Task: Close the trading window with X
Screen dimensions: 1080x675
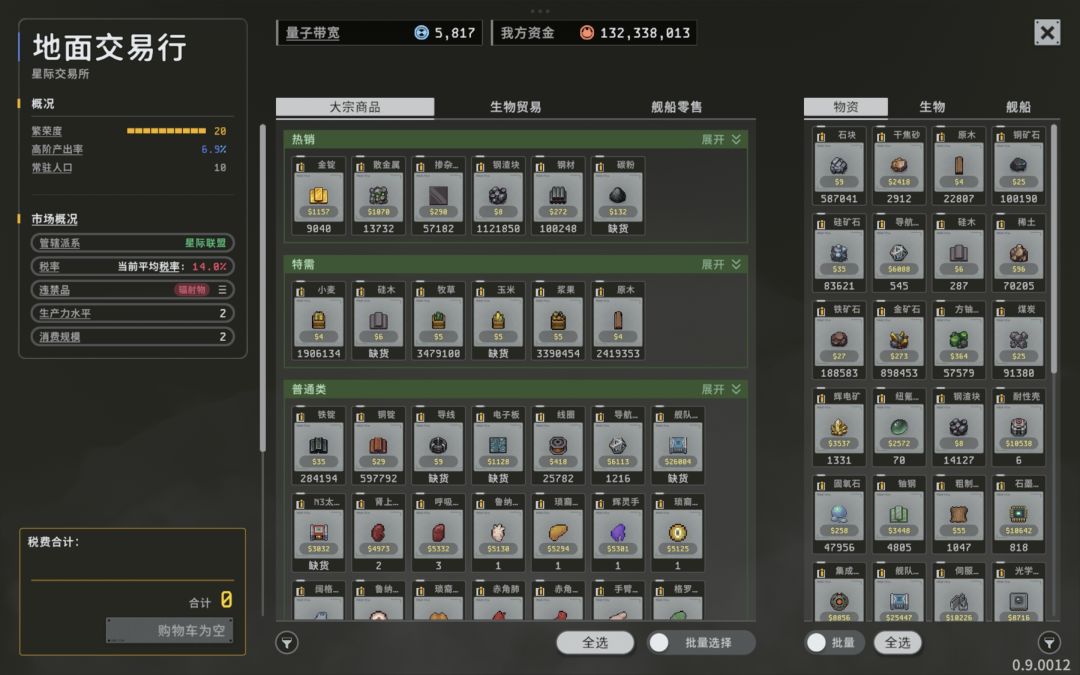Action: point(1047,32)
